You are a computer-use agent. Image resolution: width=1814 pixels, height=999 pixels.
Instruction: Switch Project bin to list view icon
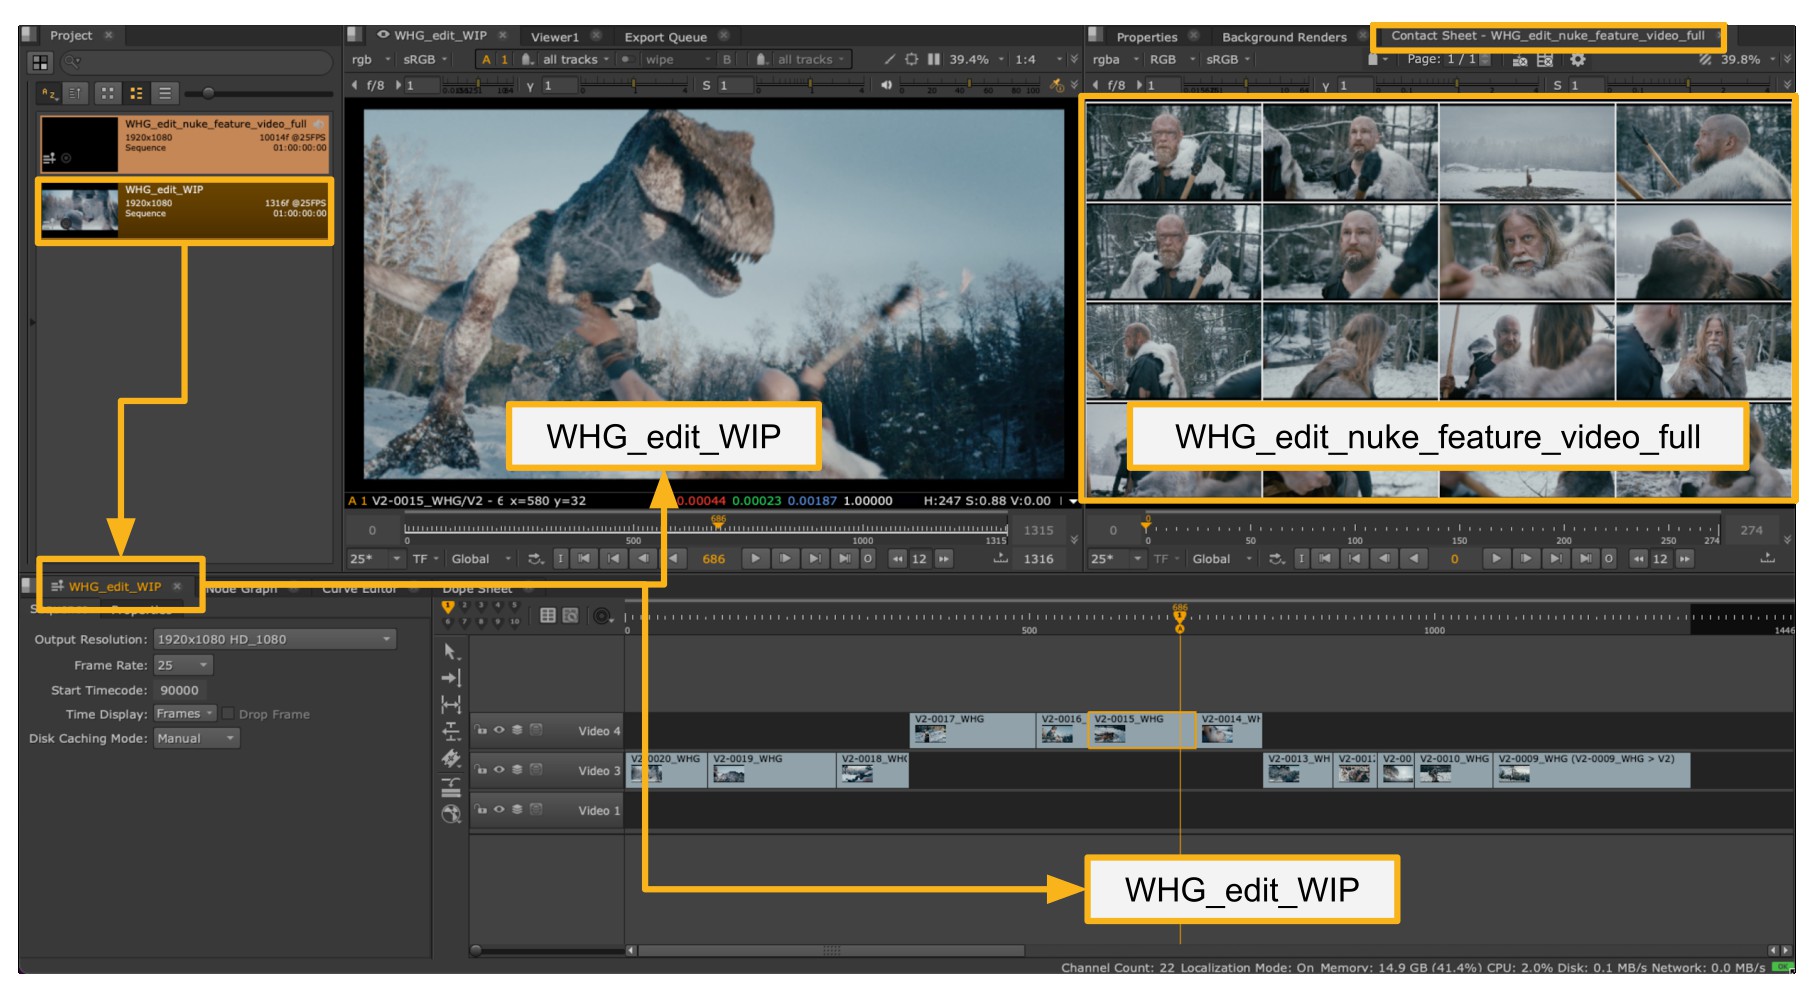[165, 93]
